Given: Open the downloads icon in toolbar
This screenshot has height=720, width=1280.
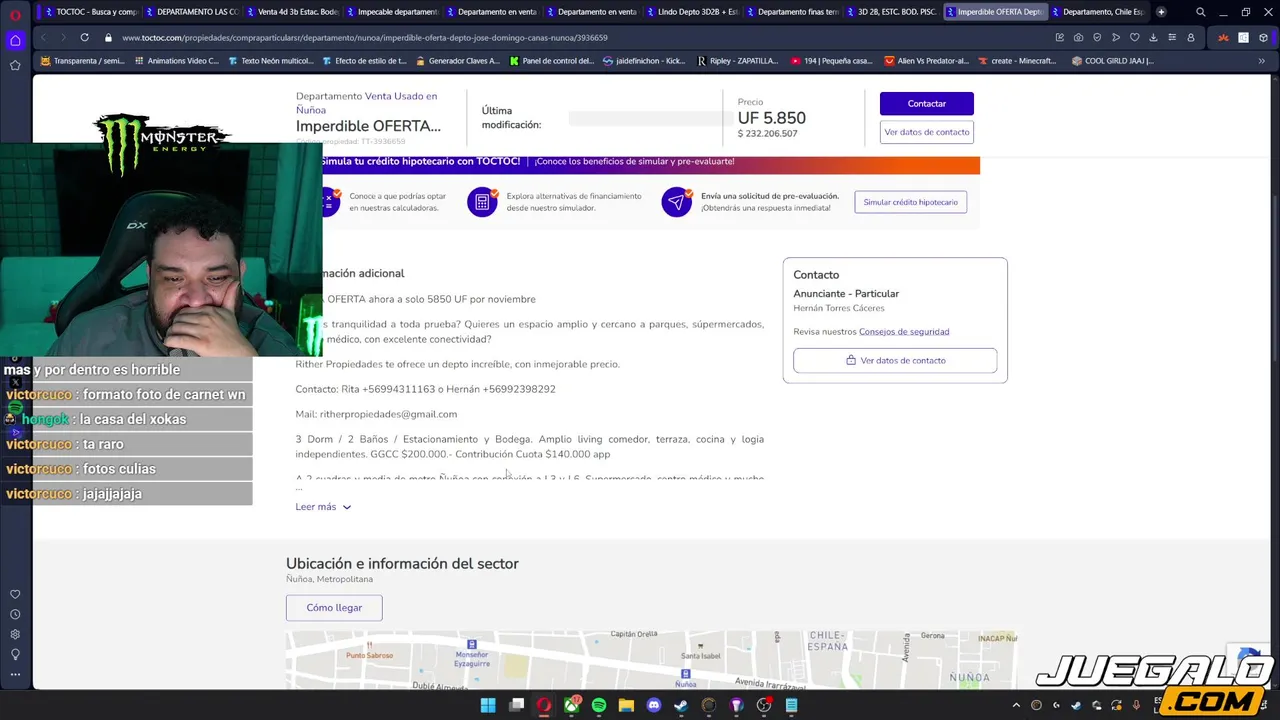Looking at the screenshot, I should click(1153, 37).
